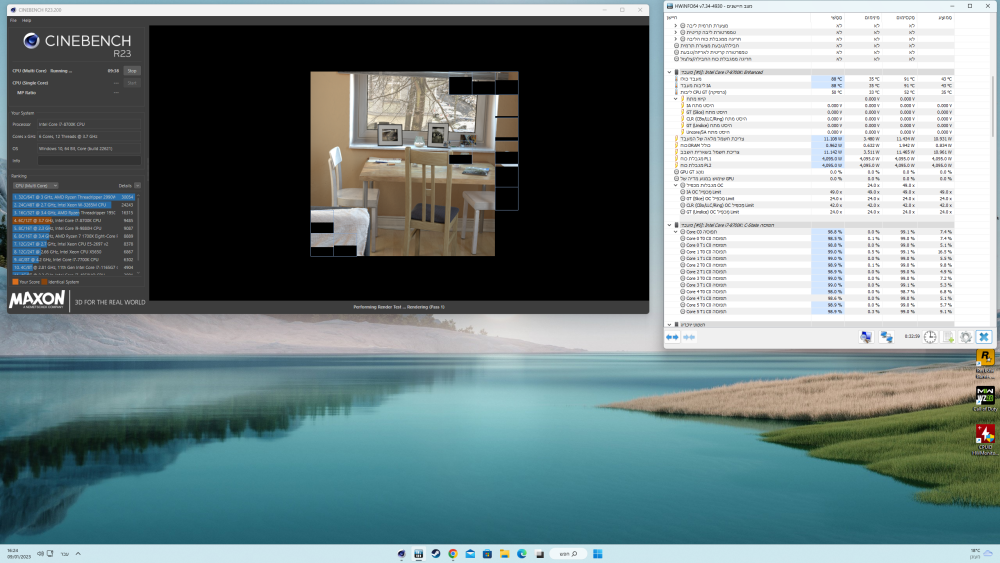Select ranking entry Intel Core i7-7700K CPU
1000x563 pixels.
pyautogui.click(x=73, y=260)
